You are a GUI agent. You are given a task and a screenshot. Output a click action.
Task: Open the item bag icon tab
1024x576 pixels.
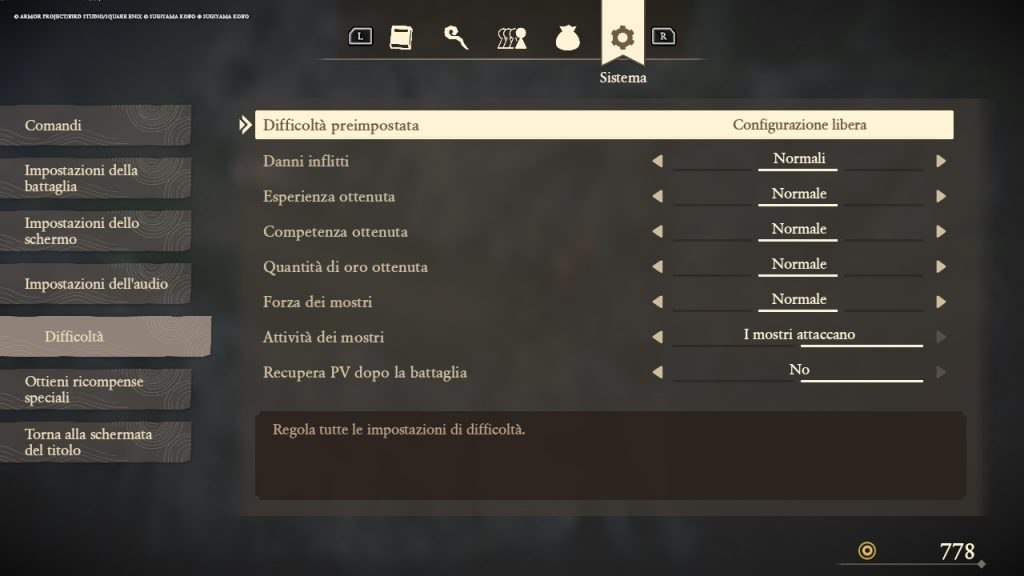tap(568, 38)
